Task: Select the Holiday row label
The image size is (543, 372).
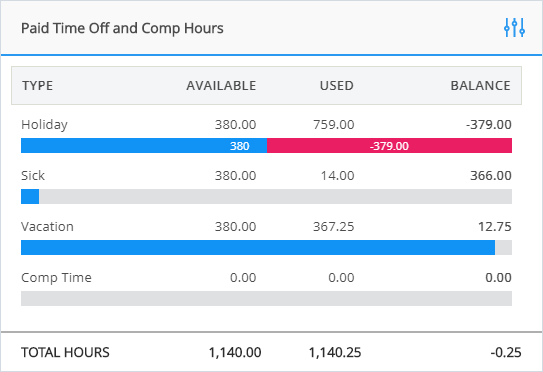Action: point(44,125)
